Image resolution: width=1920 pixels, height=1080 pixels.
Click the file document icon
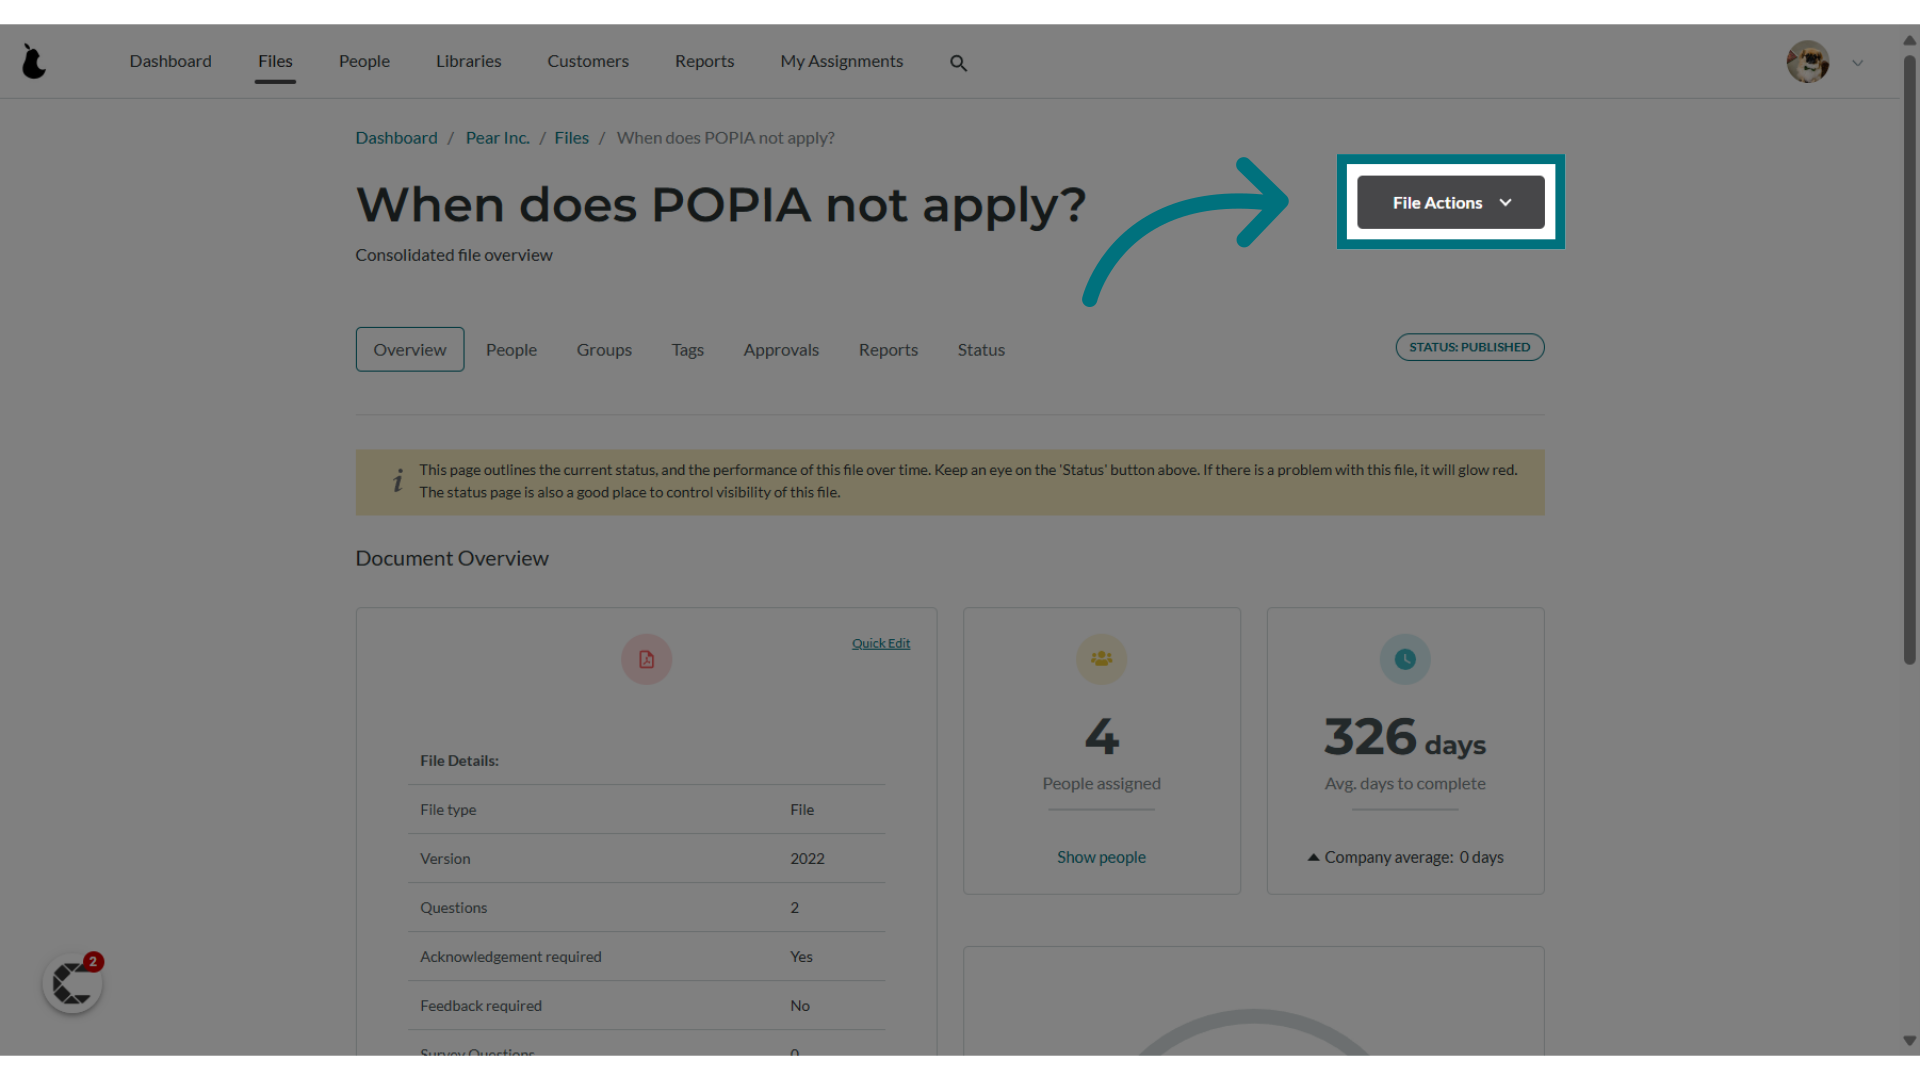[646, 659]
